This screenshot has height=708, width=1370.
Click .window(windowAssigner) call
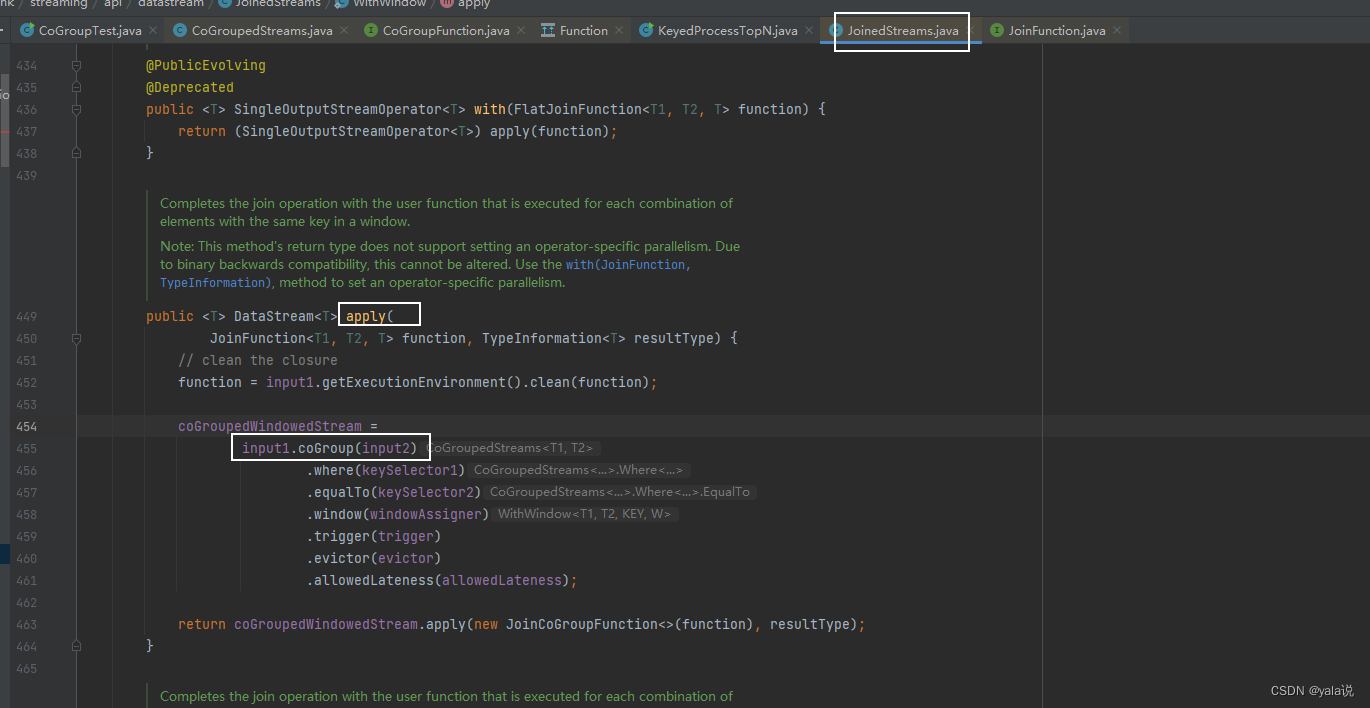[398, 514]
